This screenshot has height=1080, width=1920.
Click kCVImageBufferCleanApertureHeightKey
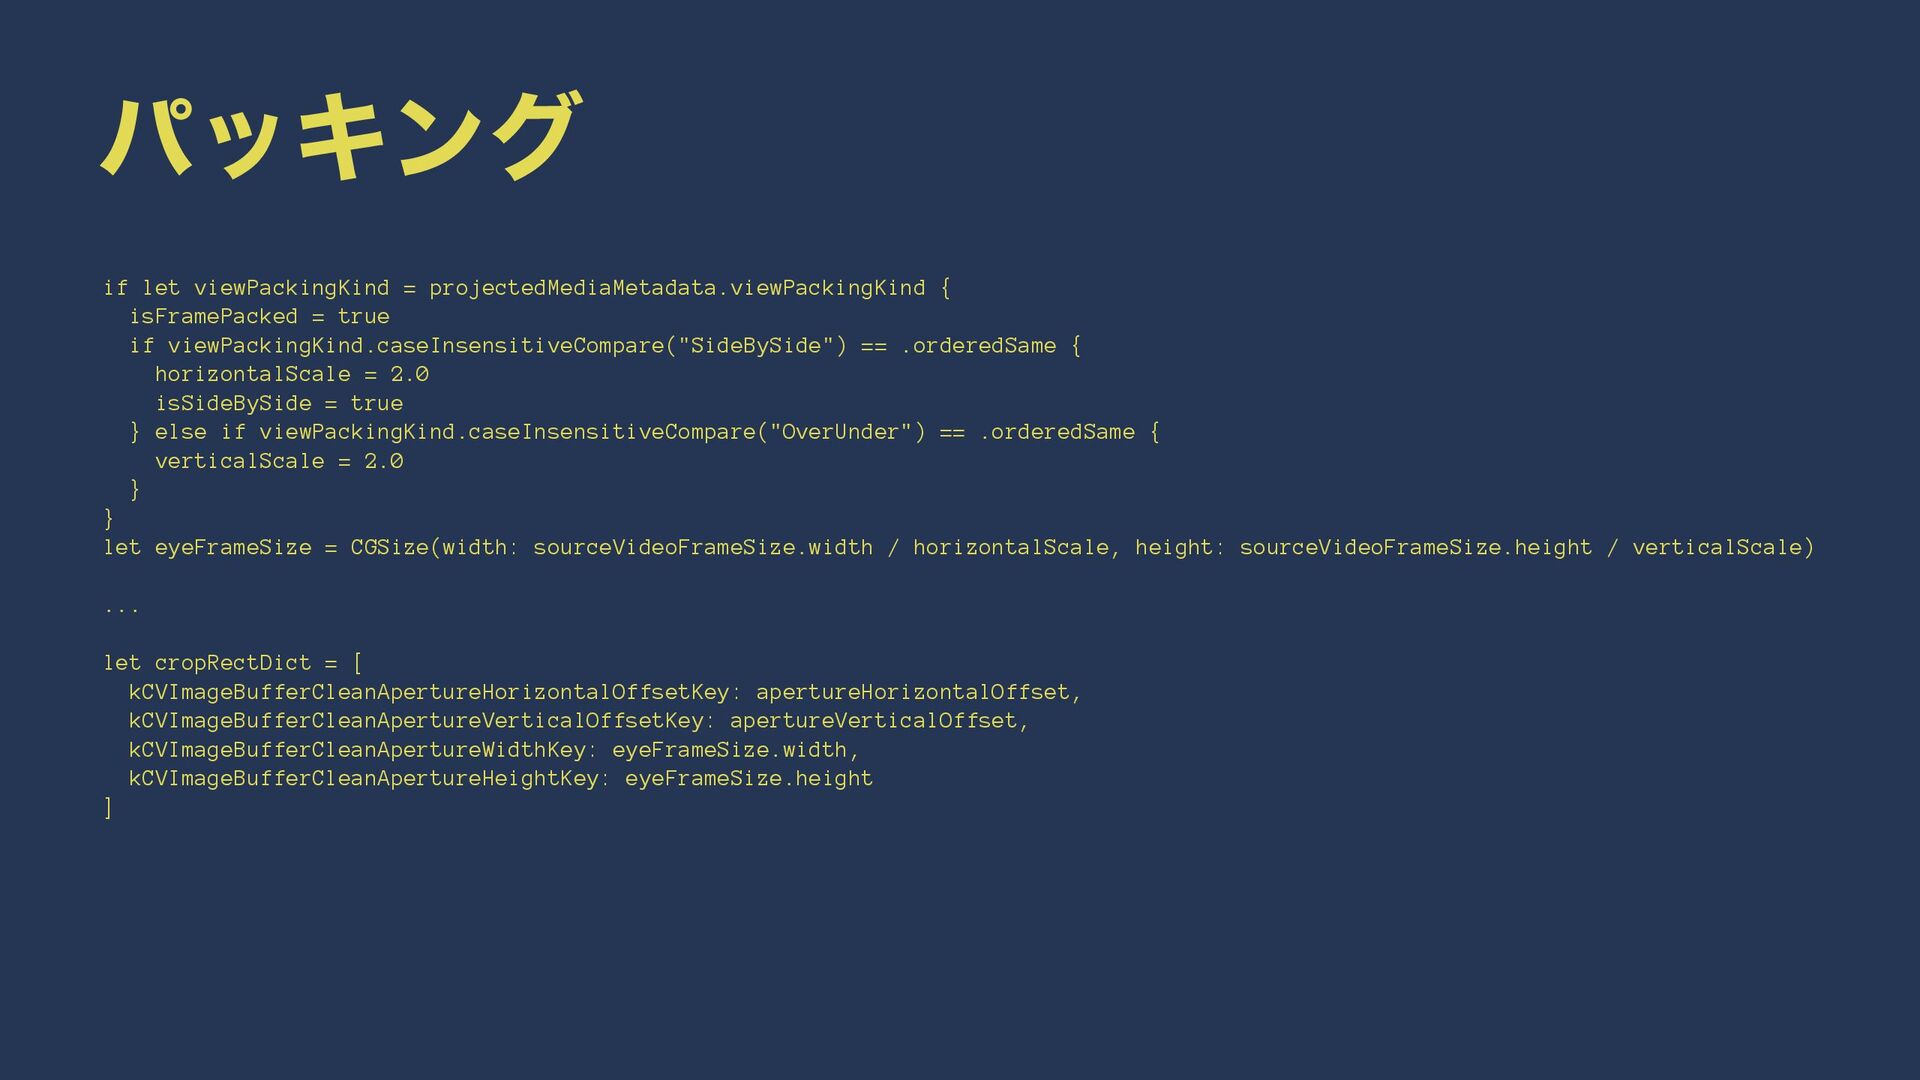[364, 779]
